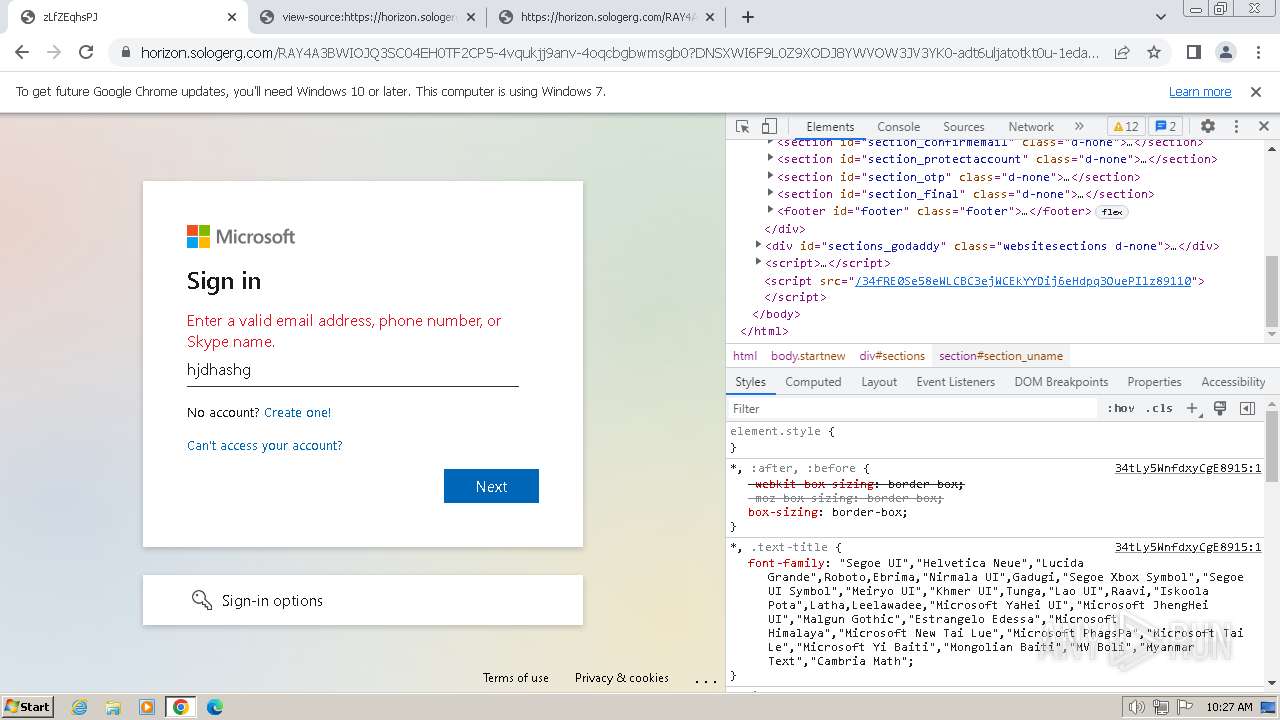1280x720 pixels.
Task: Click the blue Next button
Action: [491, 486]
